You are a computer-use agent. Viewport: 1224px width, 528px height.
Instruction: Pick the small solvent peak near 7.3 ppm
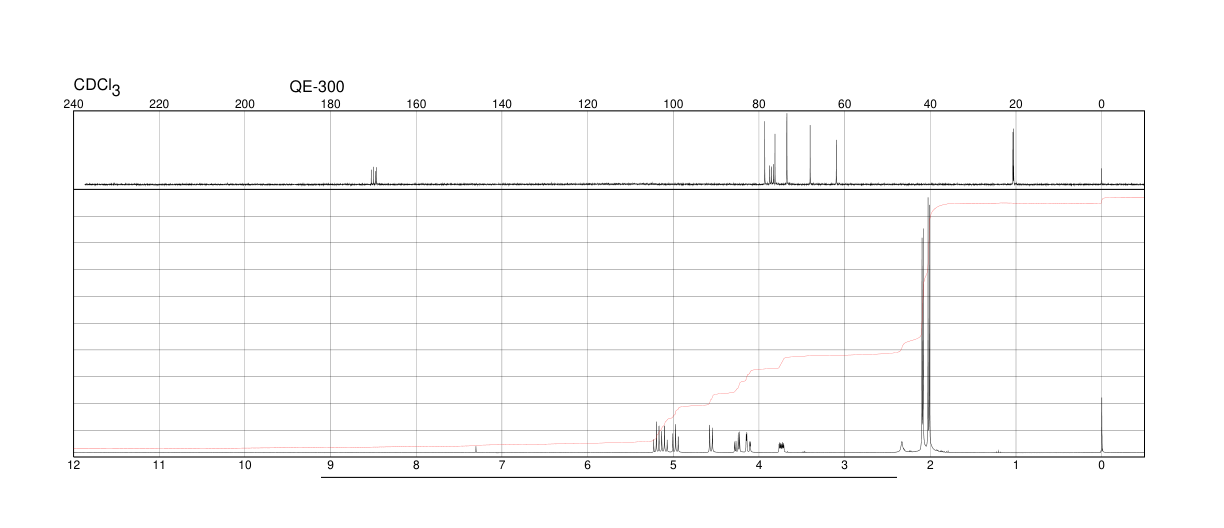coord(476,449)
